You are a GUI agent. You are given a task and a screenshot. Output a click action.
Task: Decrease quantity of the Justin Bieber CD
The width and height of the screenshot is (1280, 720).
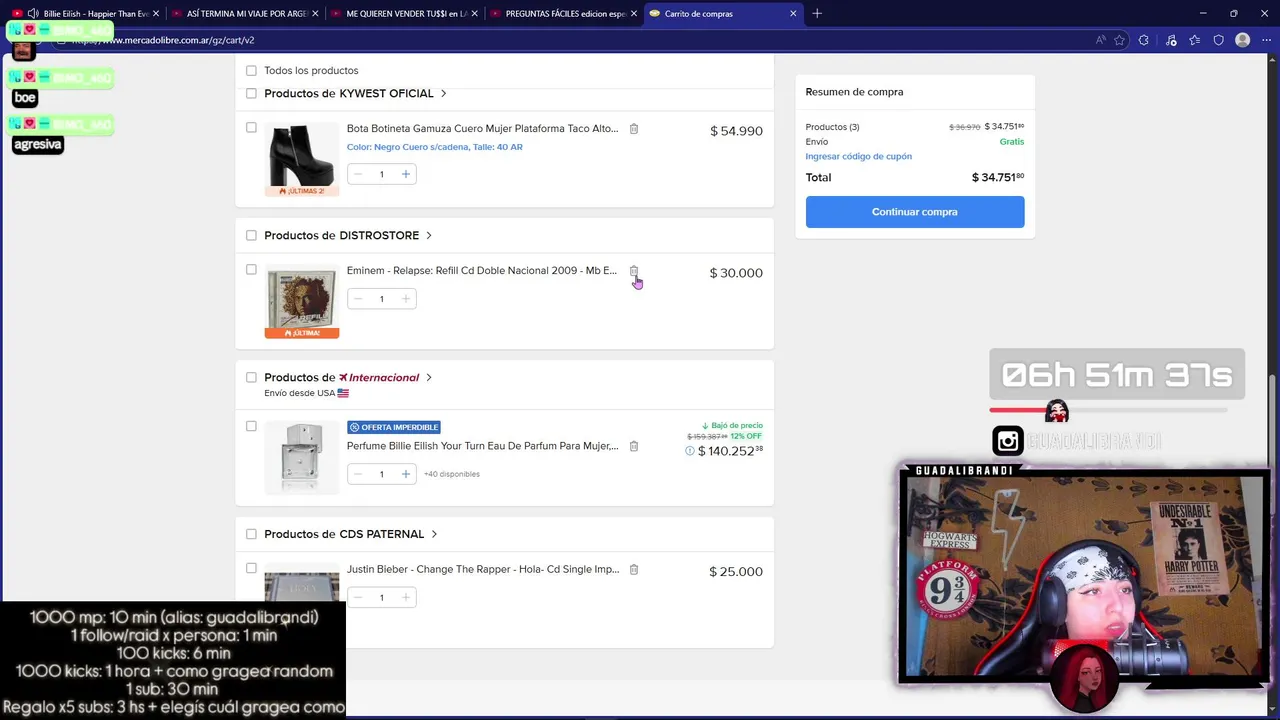click(358, 598)
